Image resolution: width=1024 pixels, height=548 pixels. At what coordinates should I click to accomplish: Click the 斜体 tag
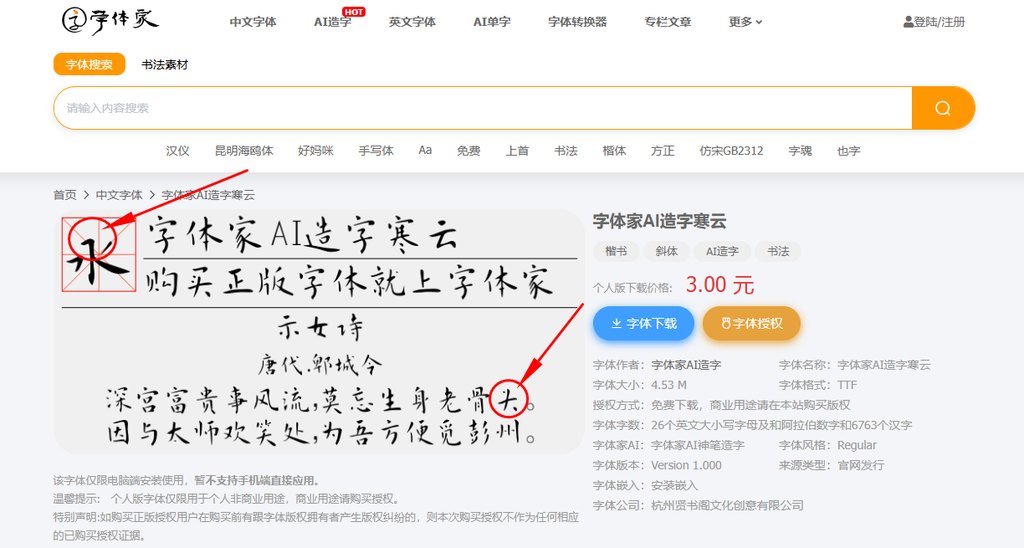click(x=667, y=251)
